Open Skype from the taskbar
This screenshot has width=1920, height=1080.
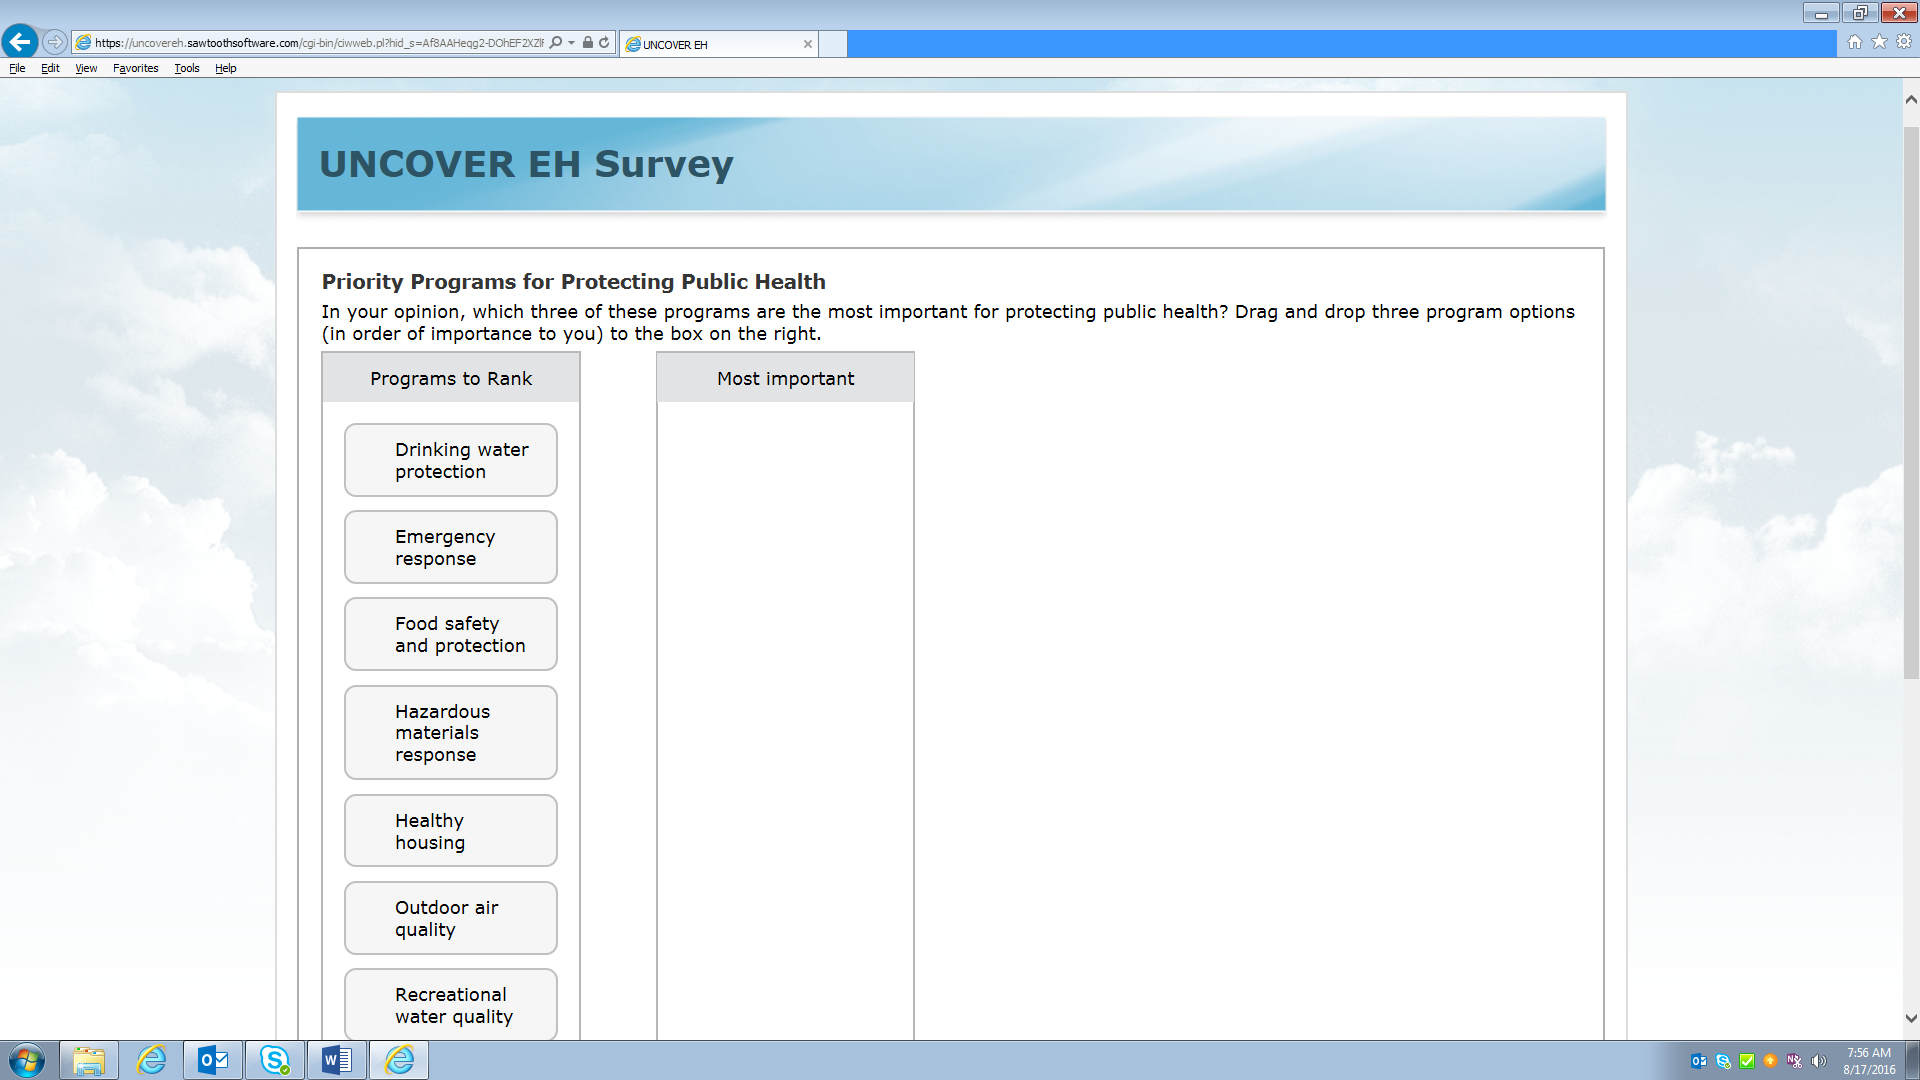(275, 1060)
